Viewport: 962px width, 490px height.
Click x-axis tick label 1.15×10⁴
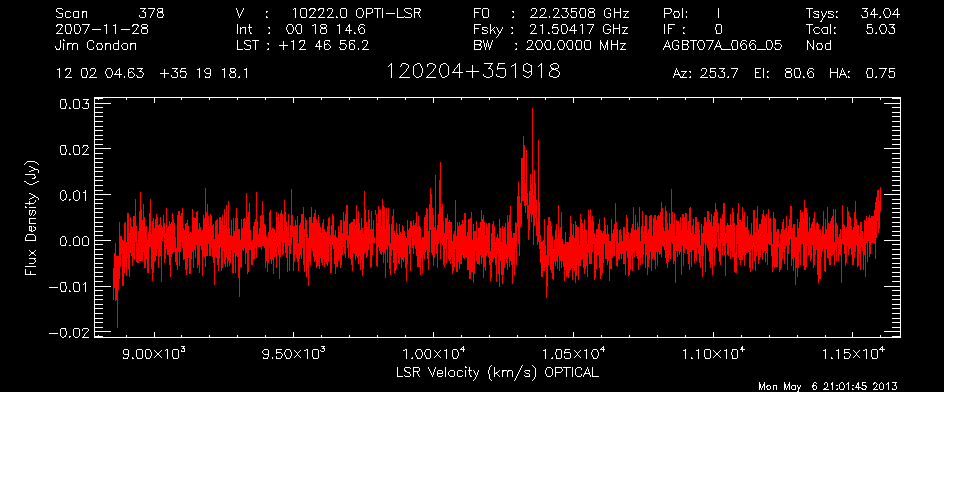pos(853,354)
